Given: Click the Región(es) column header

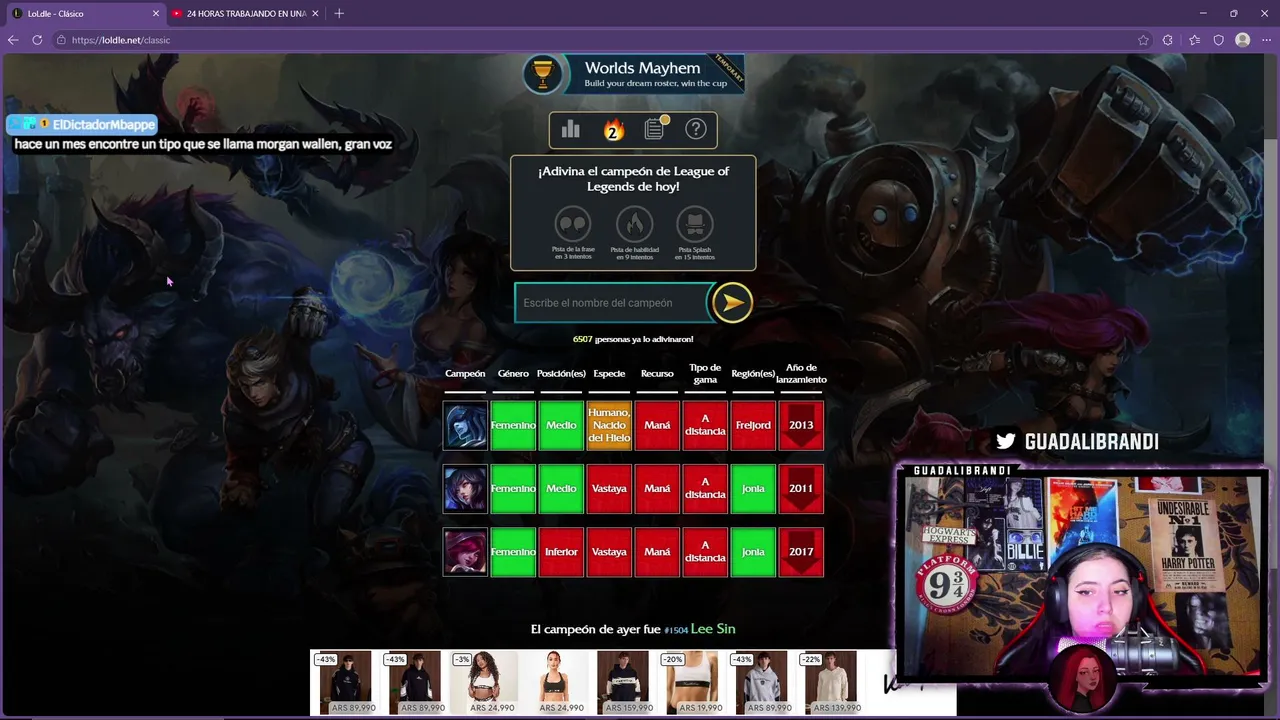Looking at the screenshot, I should coord(753,374).
